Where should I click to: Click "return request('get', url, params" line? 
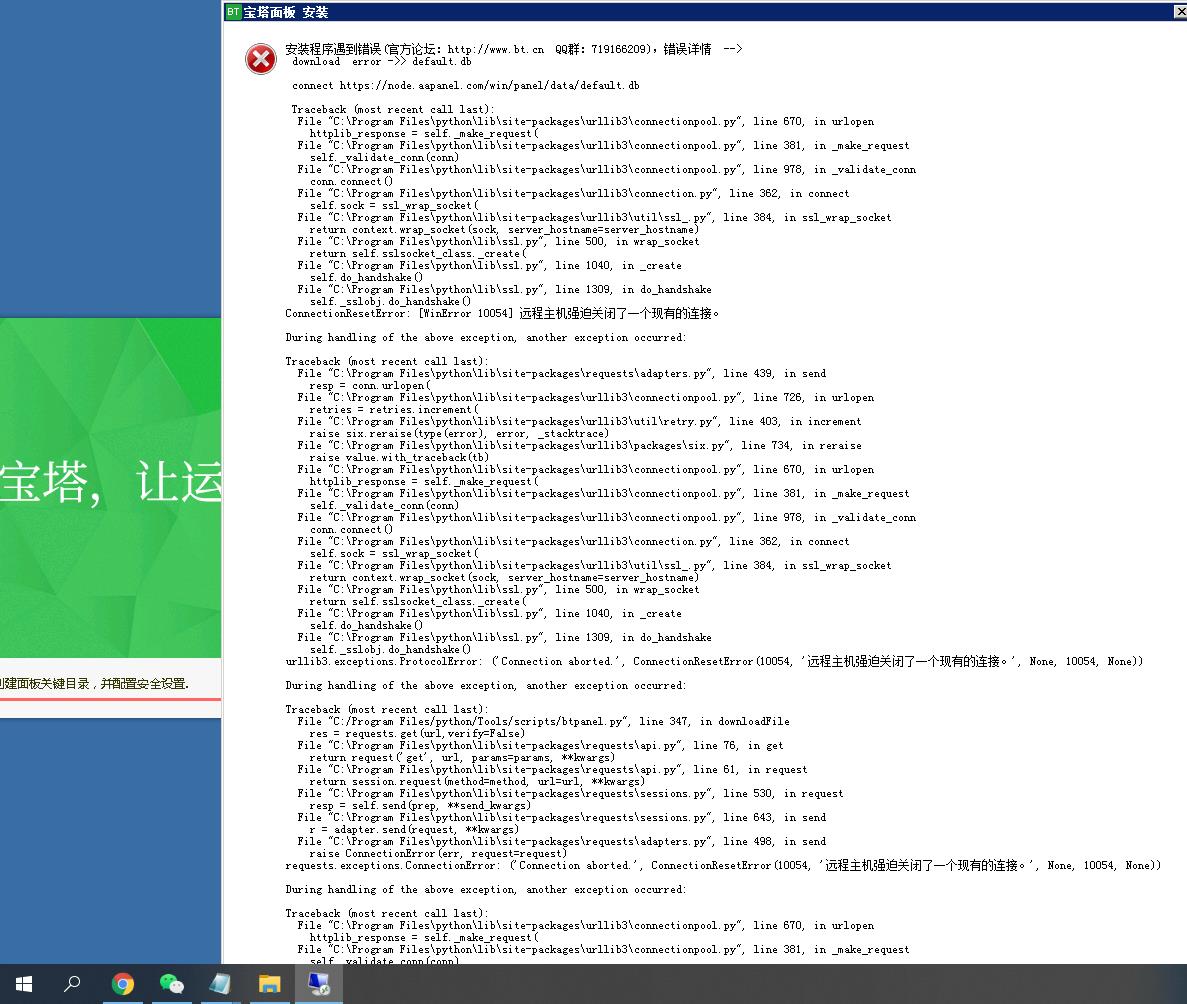coord(462,758)
